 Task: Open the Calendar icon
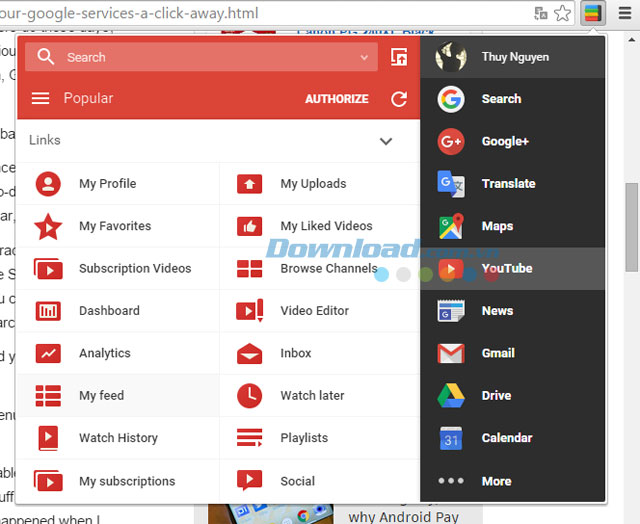451,438
